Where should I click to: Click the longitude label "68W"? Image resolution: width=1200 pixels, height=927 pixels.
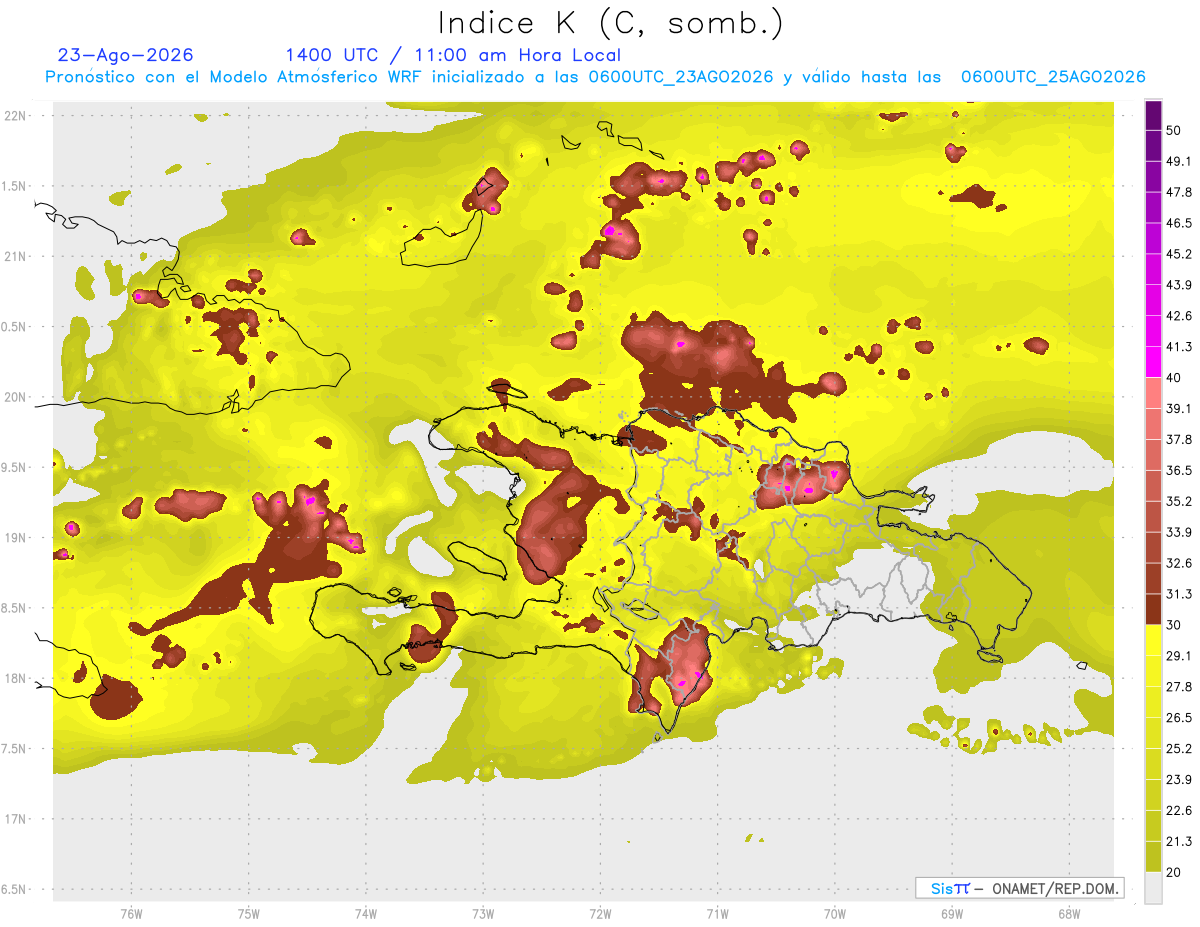[x=1069, y=914]
